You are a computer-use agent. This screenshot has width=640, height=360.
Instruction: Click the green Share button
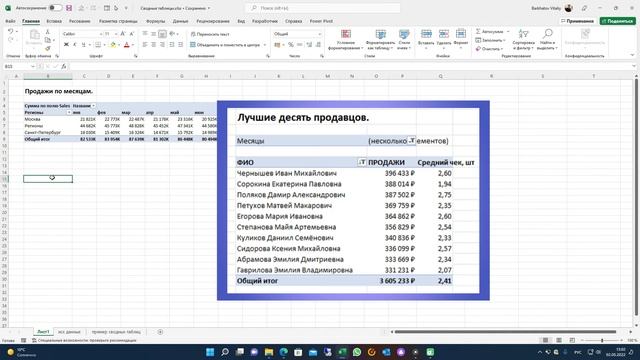(x=618, y=21)
